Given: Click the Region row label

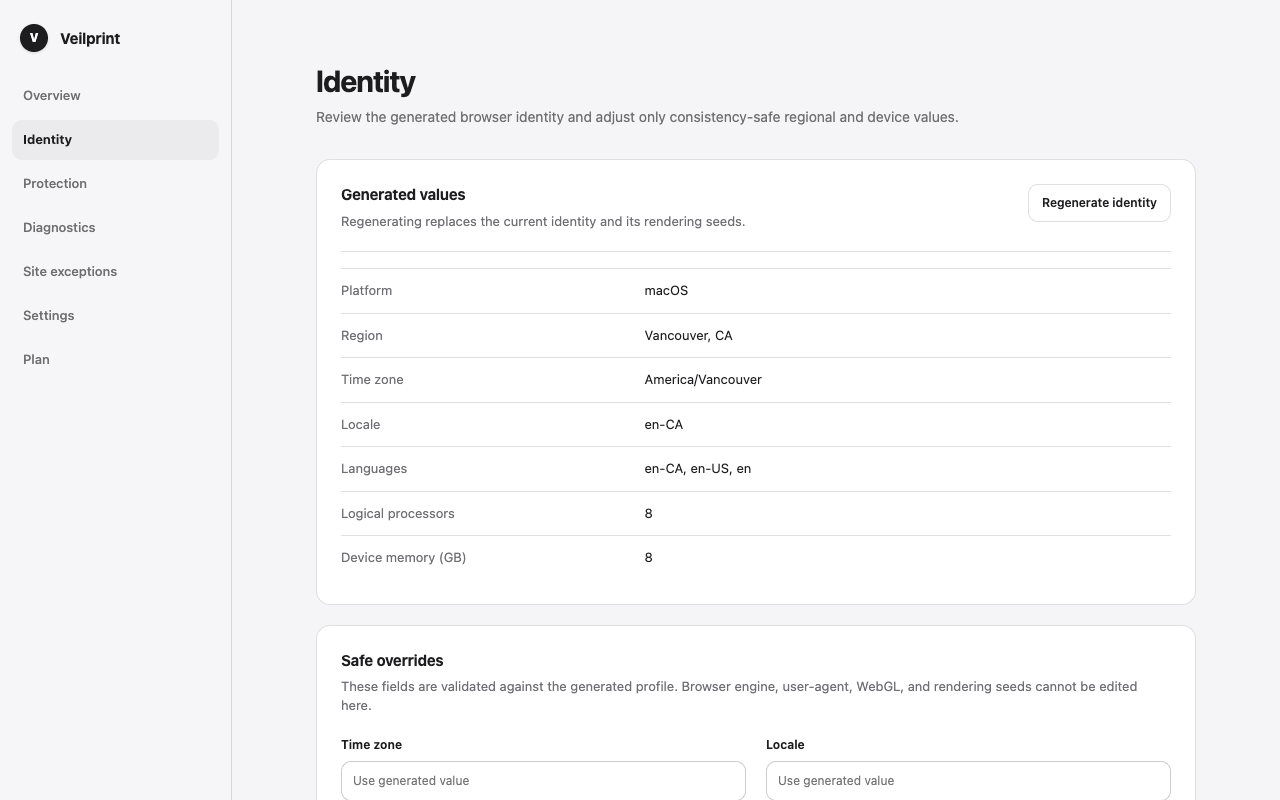Looking at the screenshot, I should pos(362,336).
